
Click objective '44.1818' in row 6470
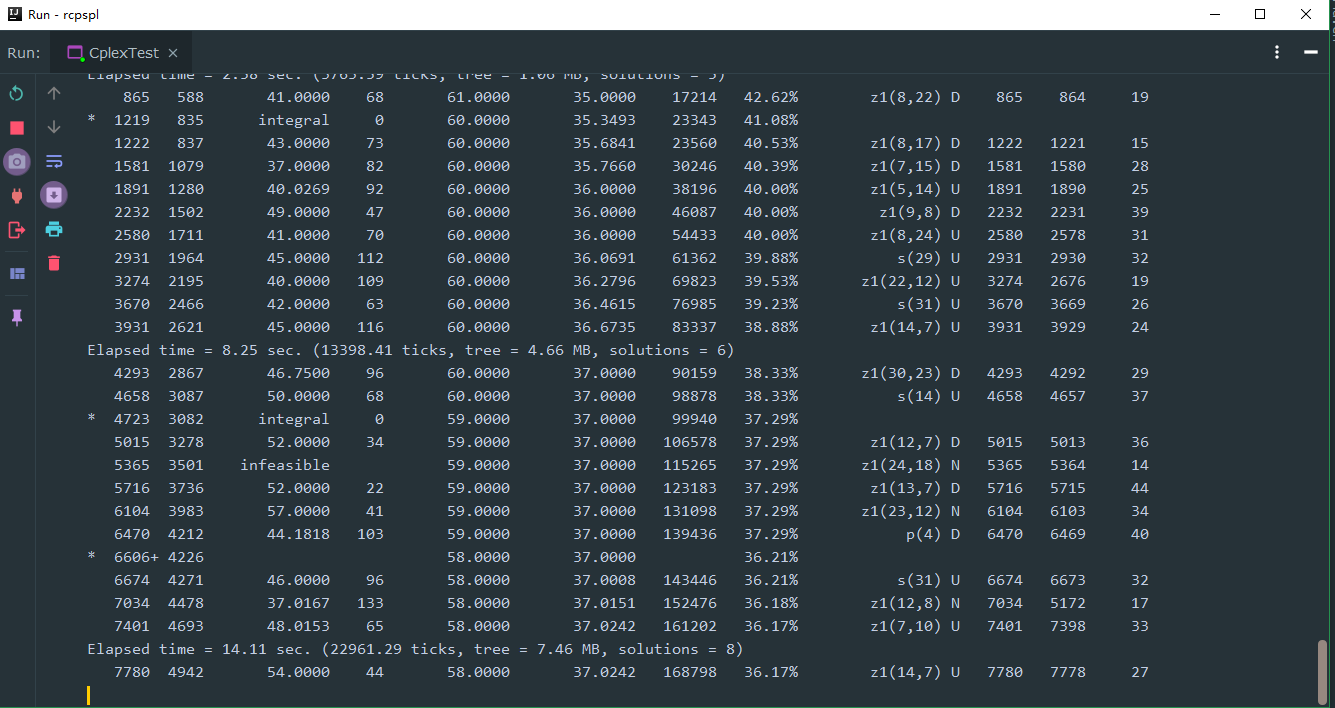(298, 534)
